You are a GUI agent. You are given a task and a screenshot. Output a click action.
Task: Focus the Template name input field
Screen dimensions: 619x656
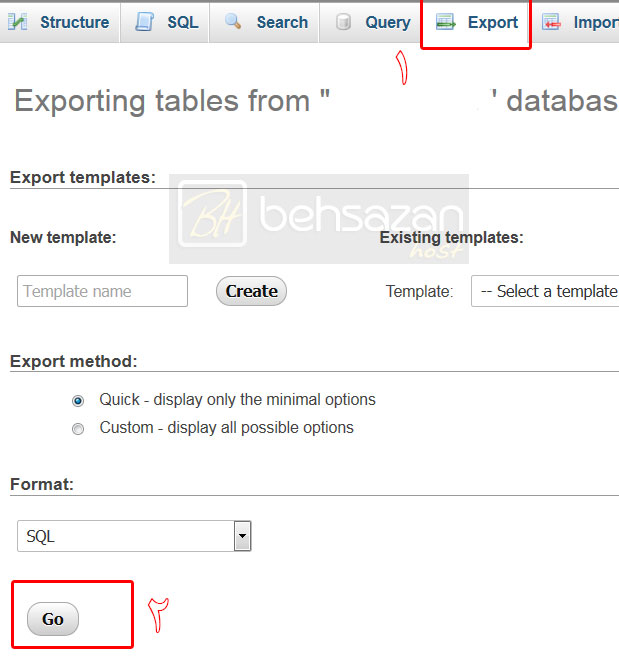point(102,291)
